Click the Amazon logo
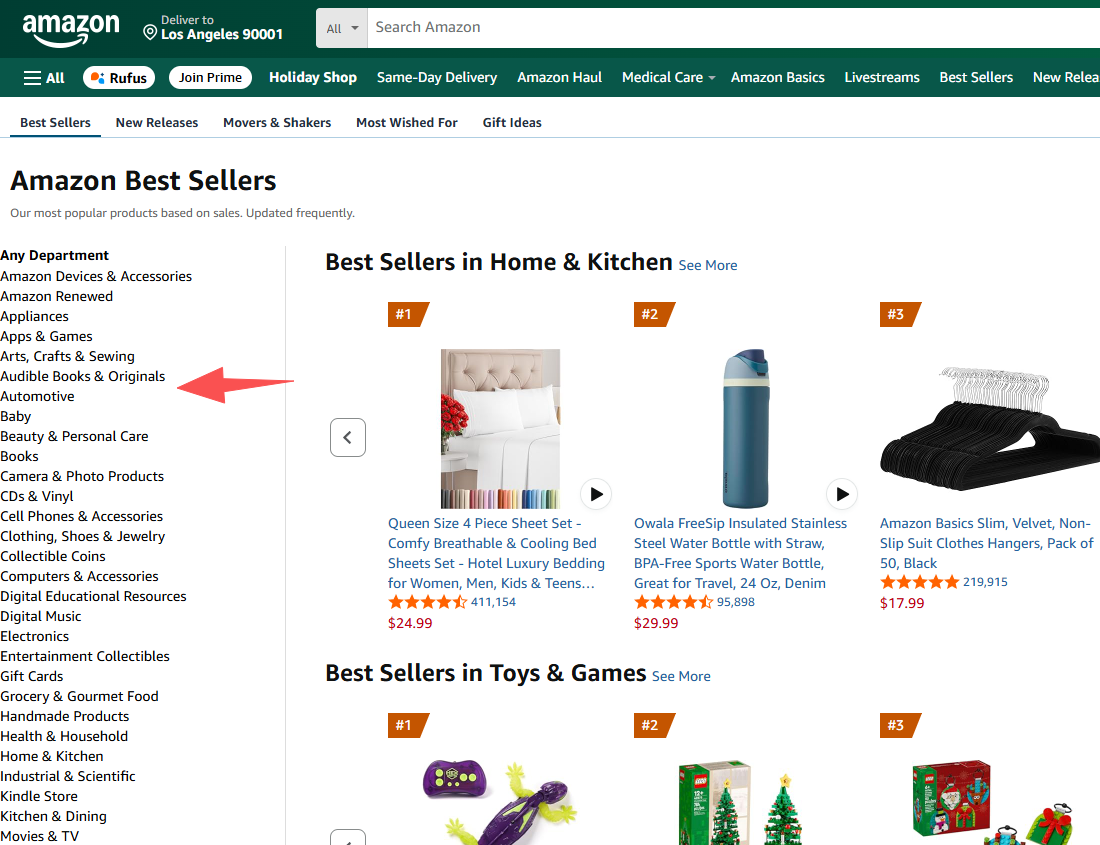This screenshot has height=845, width=1100. coord(70,29)
